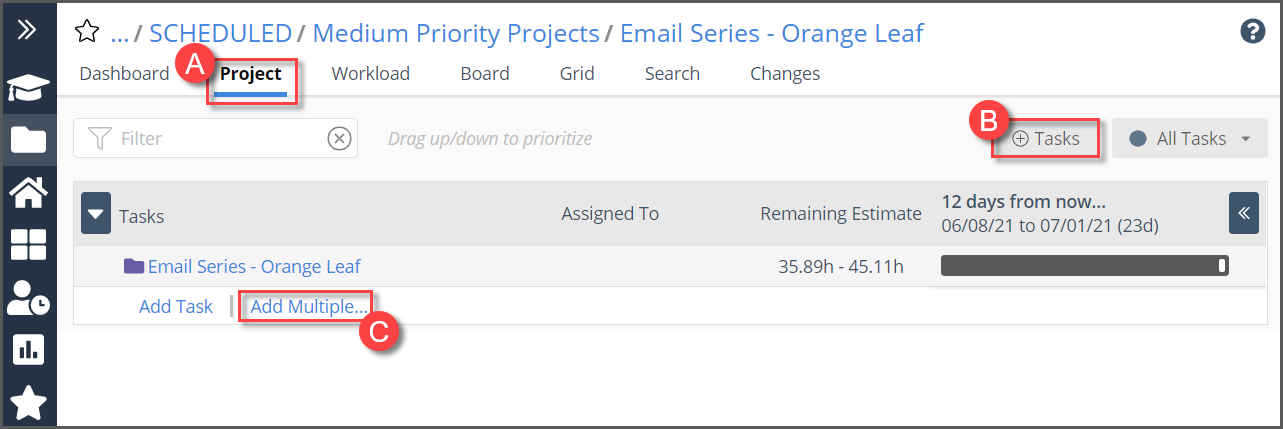The image size is (1283, 429).
Task: Open the graduation cap academy icon
Action: click(x=28, y=88)
